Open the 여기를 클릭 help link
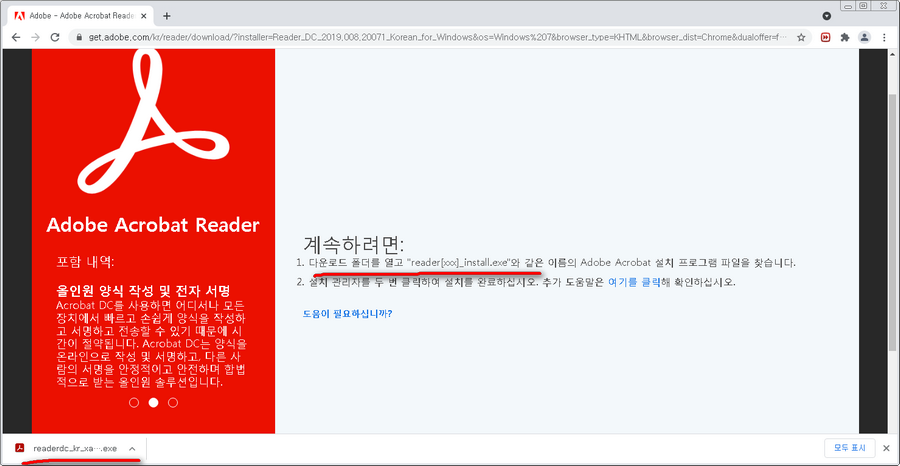This screenshot has width=900, height=466. (634, 282)
